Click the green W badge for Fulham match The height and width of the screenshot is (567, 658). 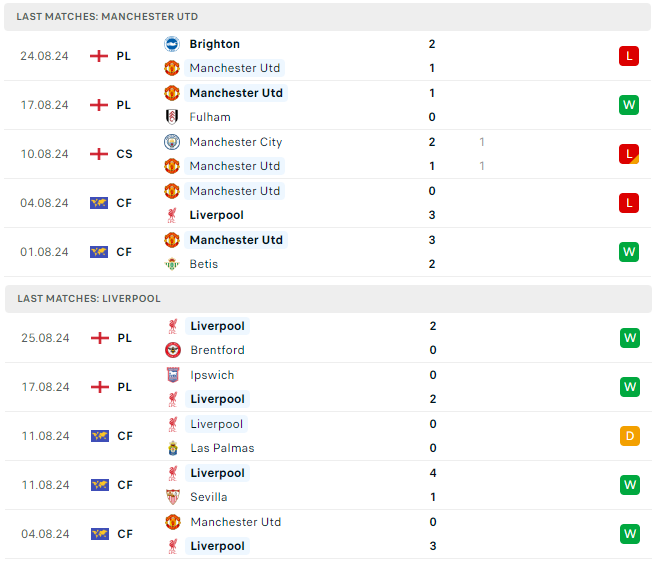(628, 105)
